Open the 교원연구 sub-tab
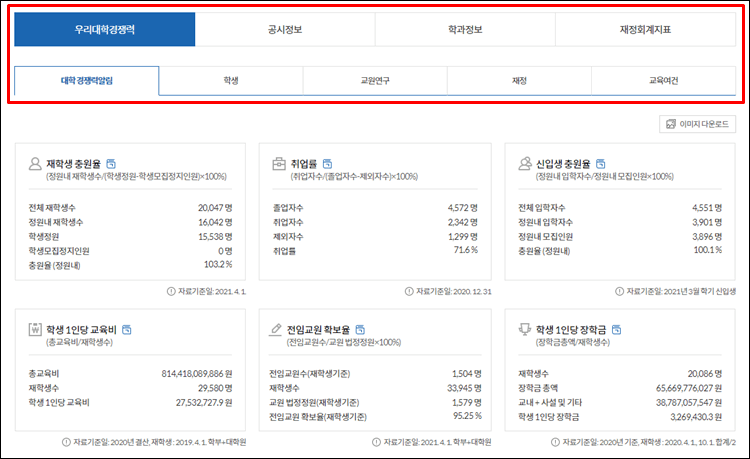Viewport: 750px width, 459px height. (x=375, y=81)
